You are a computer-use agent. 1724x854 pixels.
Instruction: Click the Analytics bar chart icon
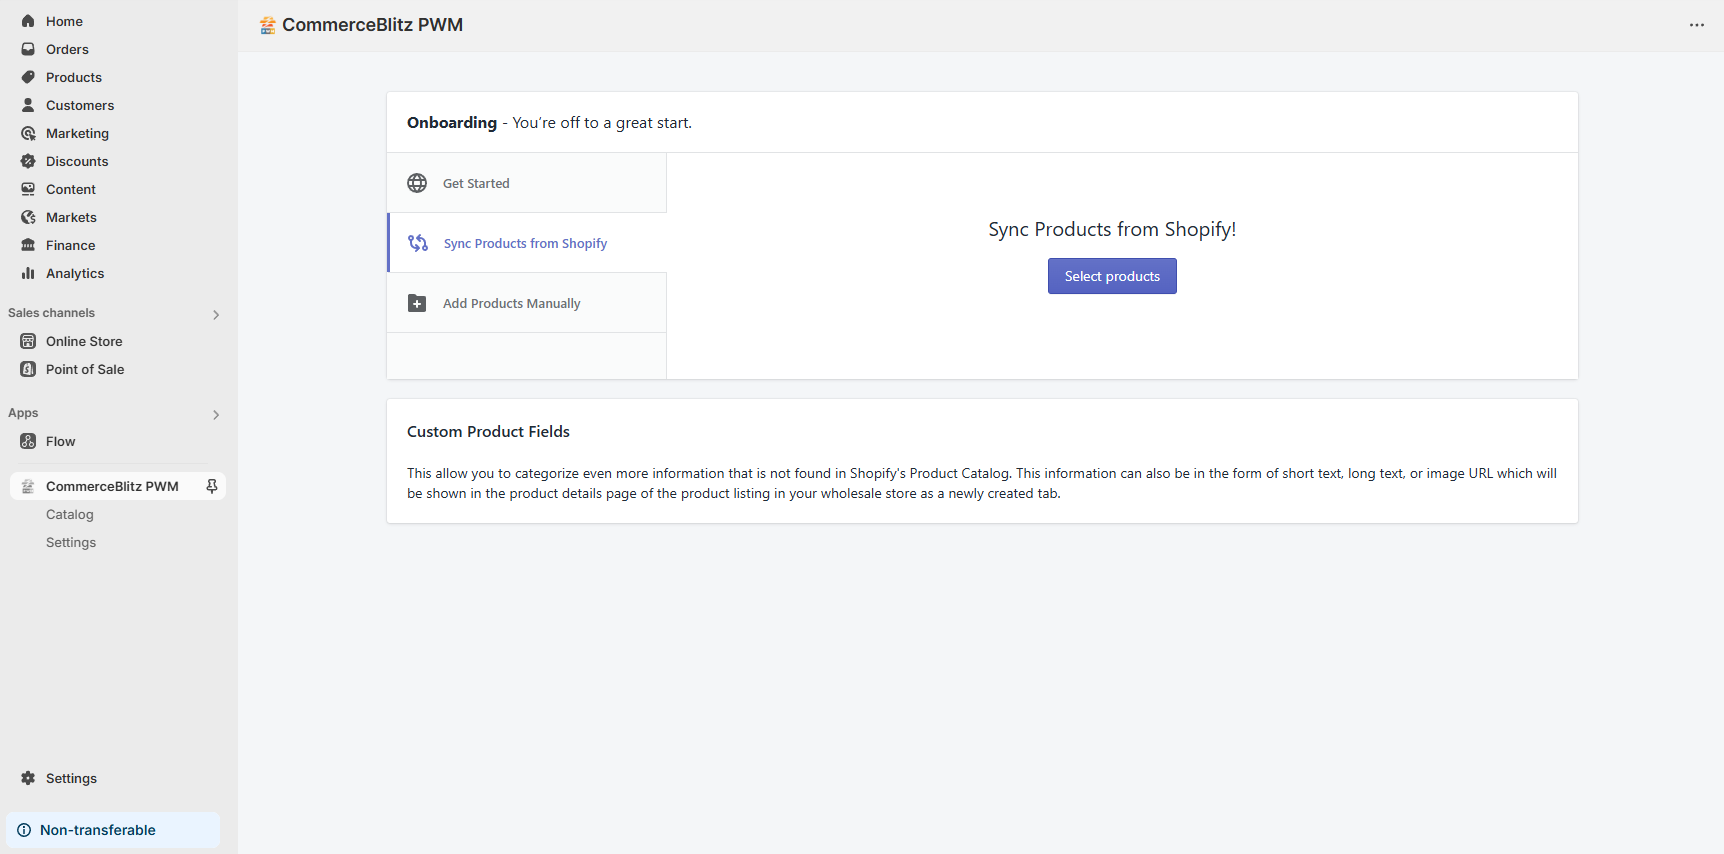(x=28, y=273)
